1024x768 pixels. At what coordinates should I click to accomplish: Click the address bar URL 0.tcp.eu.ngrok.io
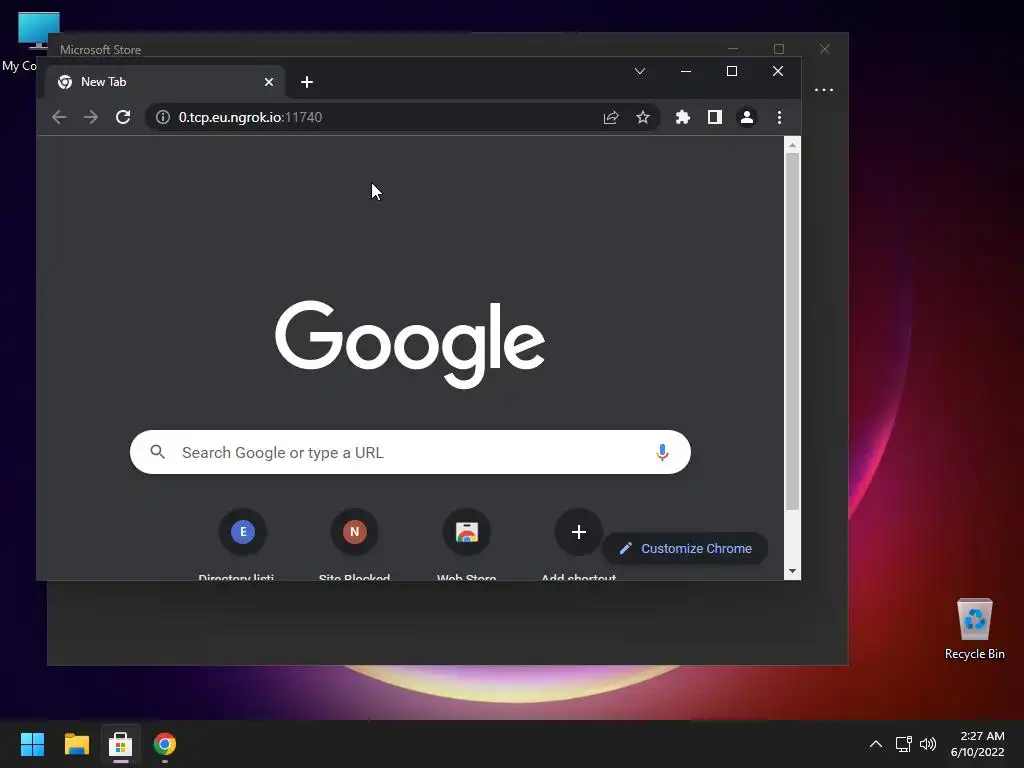tap(251, 118)
